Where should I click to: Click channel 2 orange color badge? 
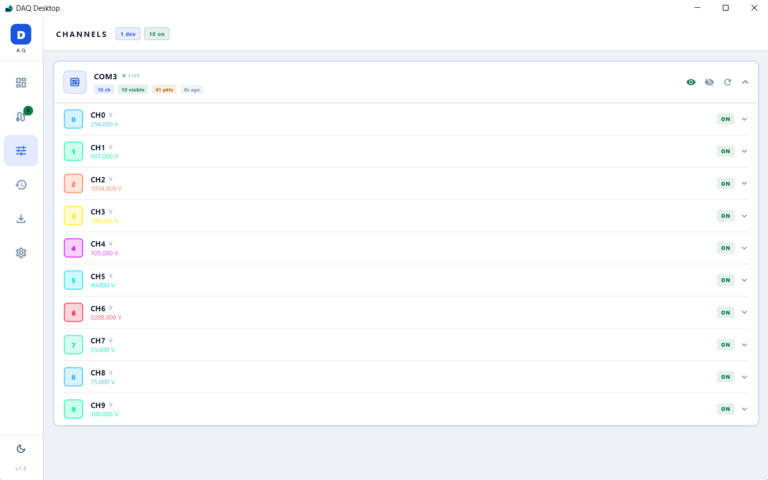coord(73,184)
